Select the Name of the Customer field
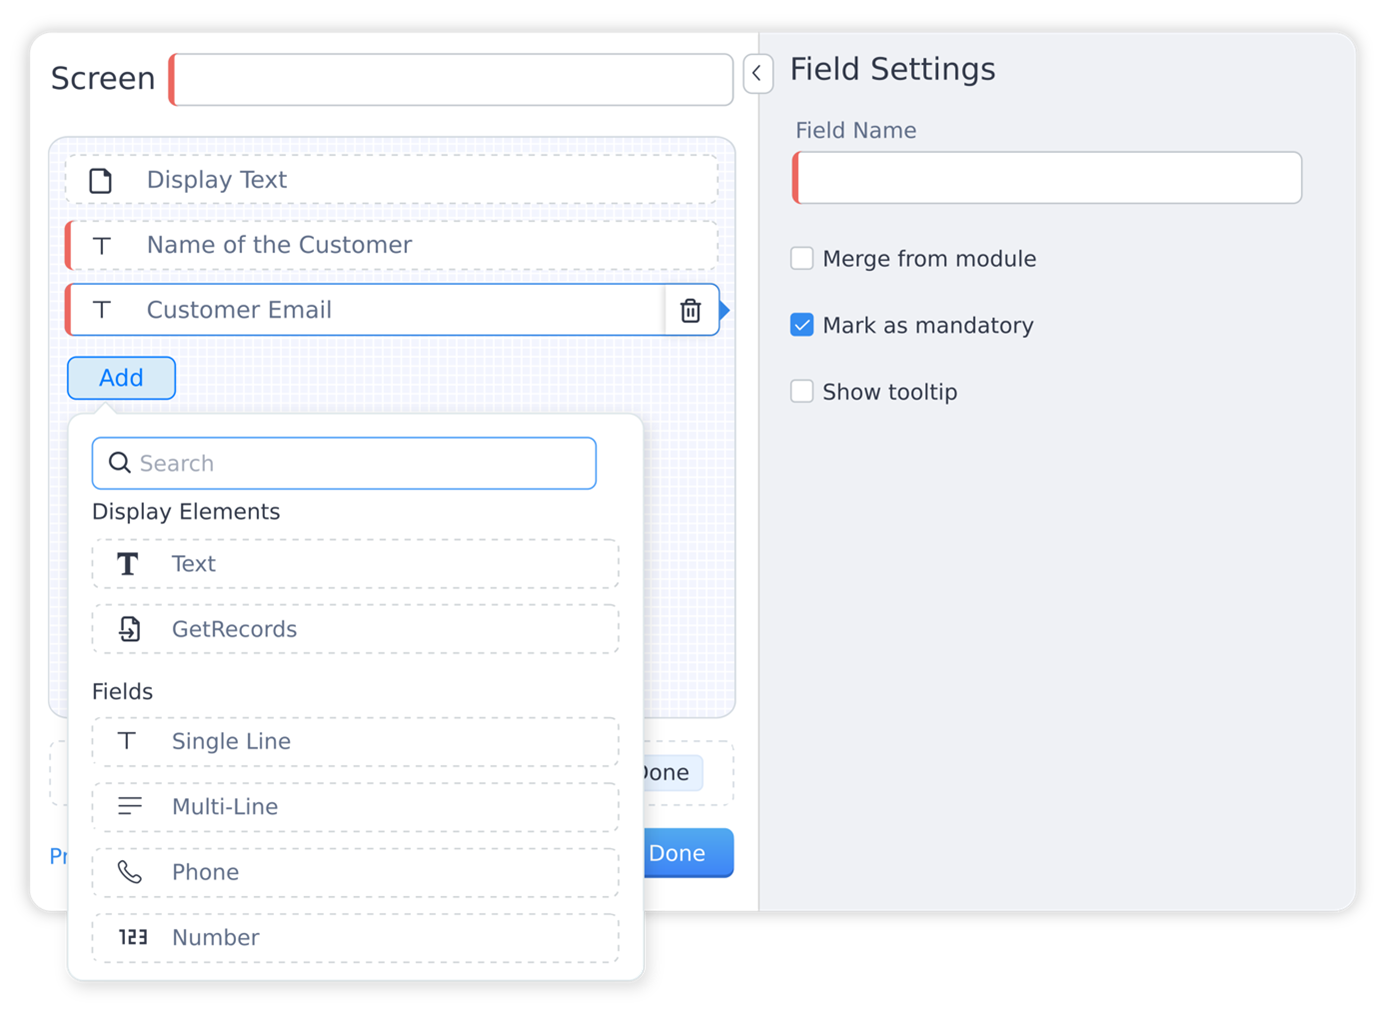Screen dimensions: 1386x1016 tap(391, 245)
